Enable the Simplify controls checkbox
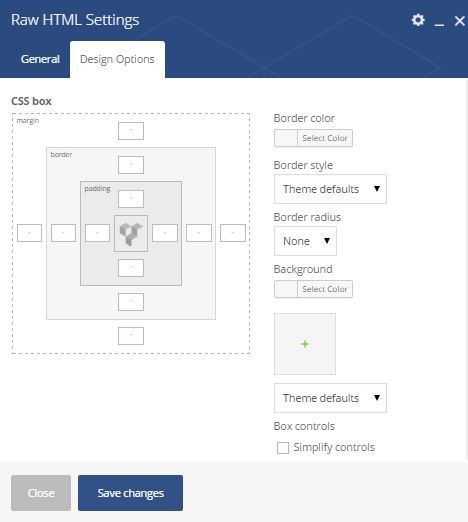 click(x=283, y=448)
